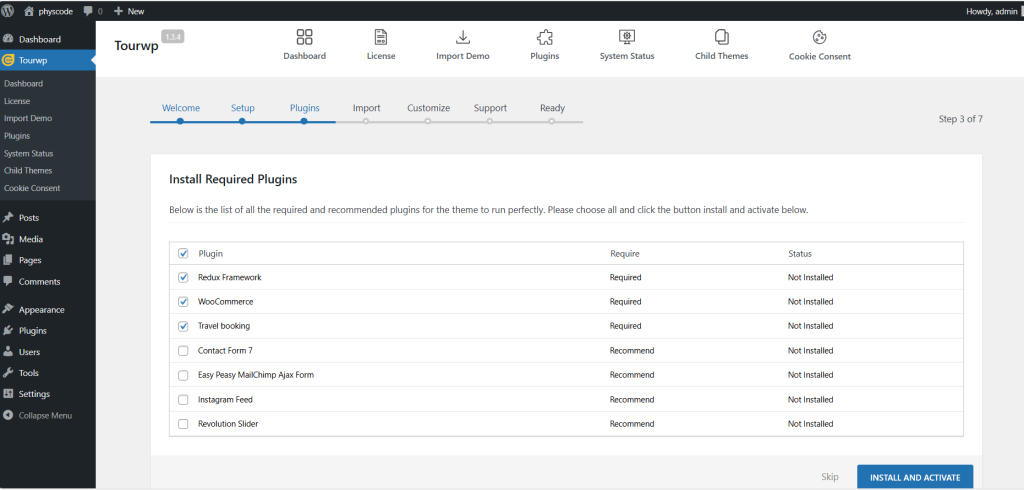The image size is (1024, 490).
Task: Click the Plugins puzzle icon in header
Action: pos(545,37)
